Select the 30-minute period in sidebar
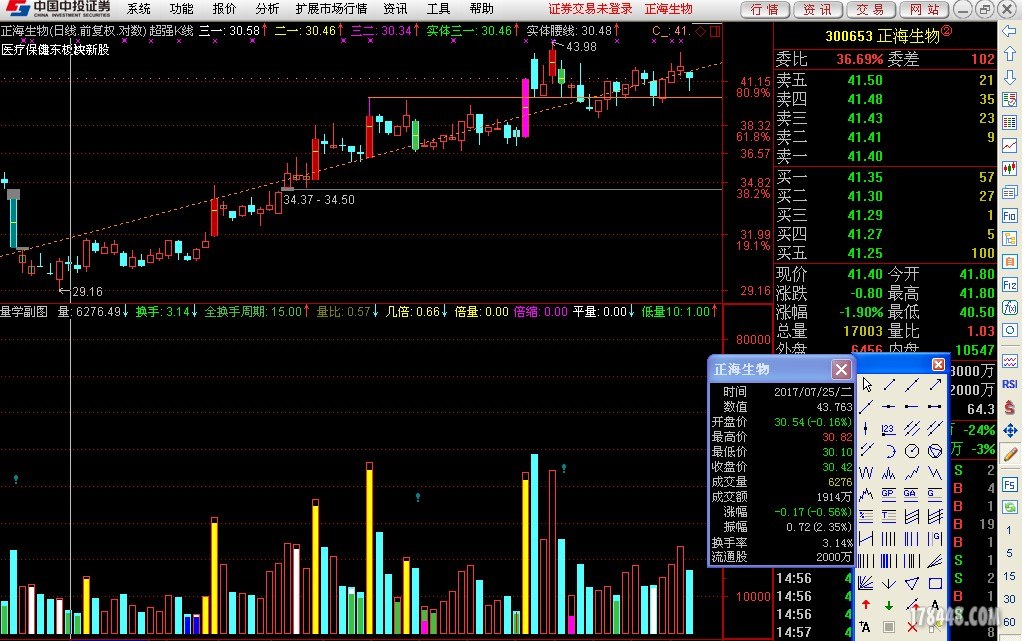This screenshot has width=1022, height=641. [x=1010, y=599]
